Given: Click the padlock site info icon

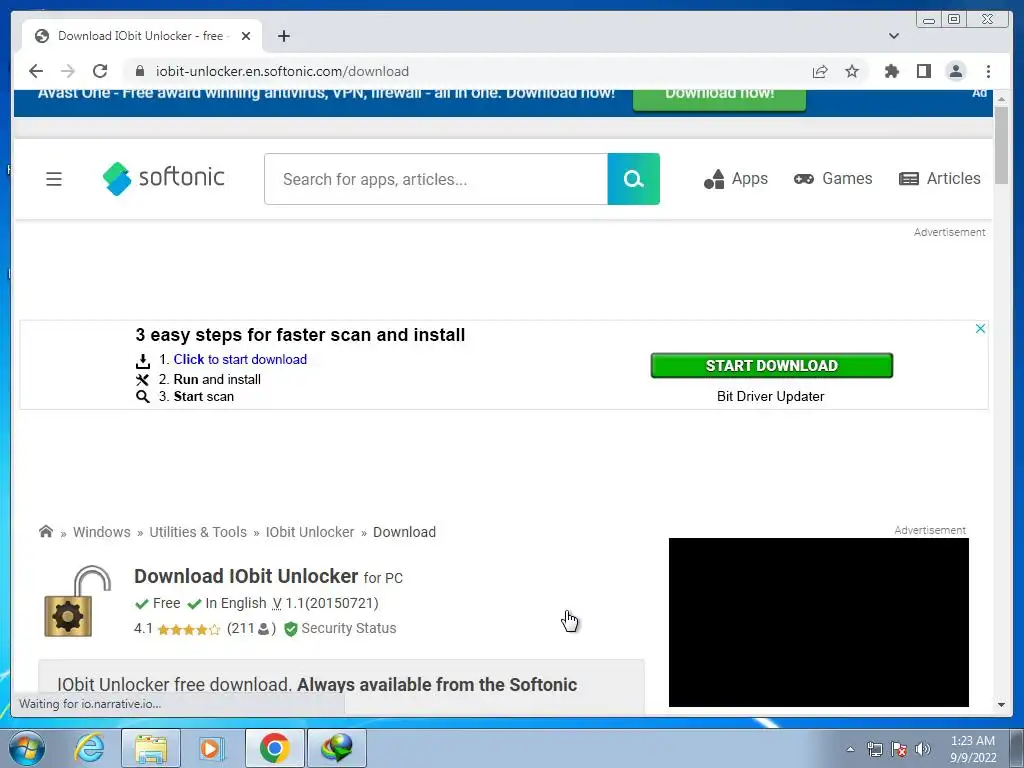Looking at the screenshot, I should tap(139, 71).
